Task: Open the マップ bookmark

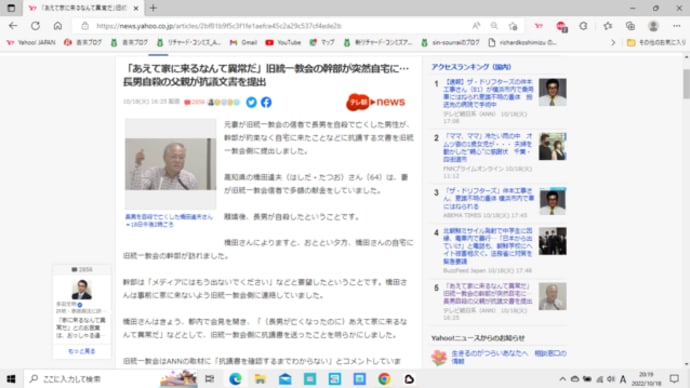Action: click(322, 42)
